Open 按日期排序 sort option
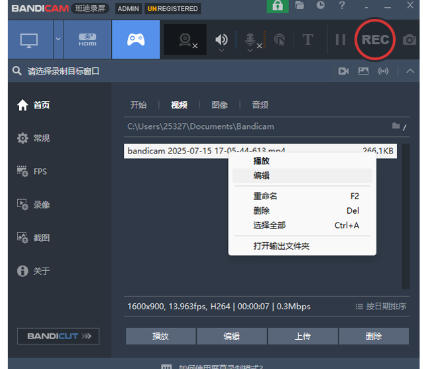 coord(381,306)
